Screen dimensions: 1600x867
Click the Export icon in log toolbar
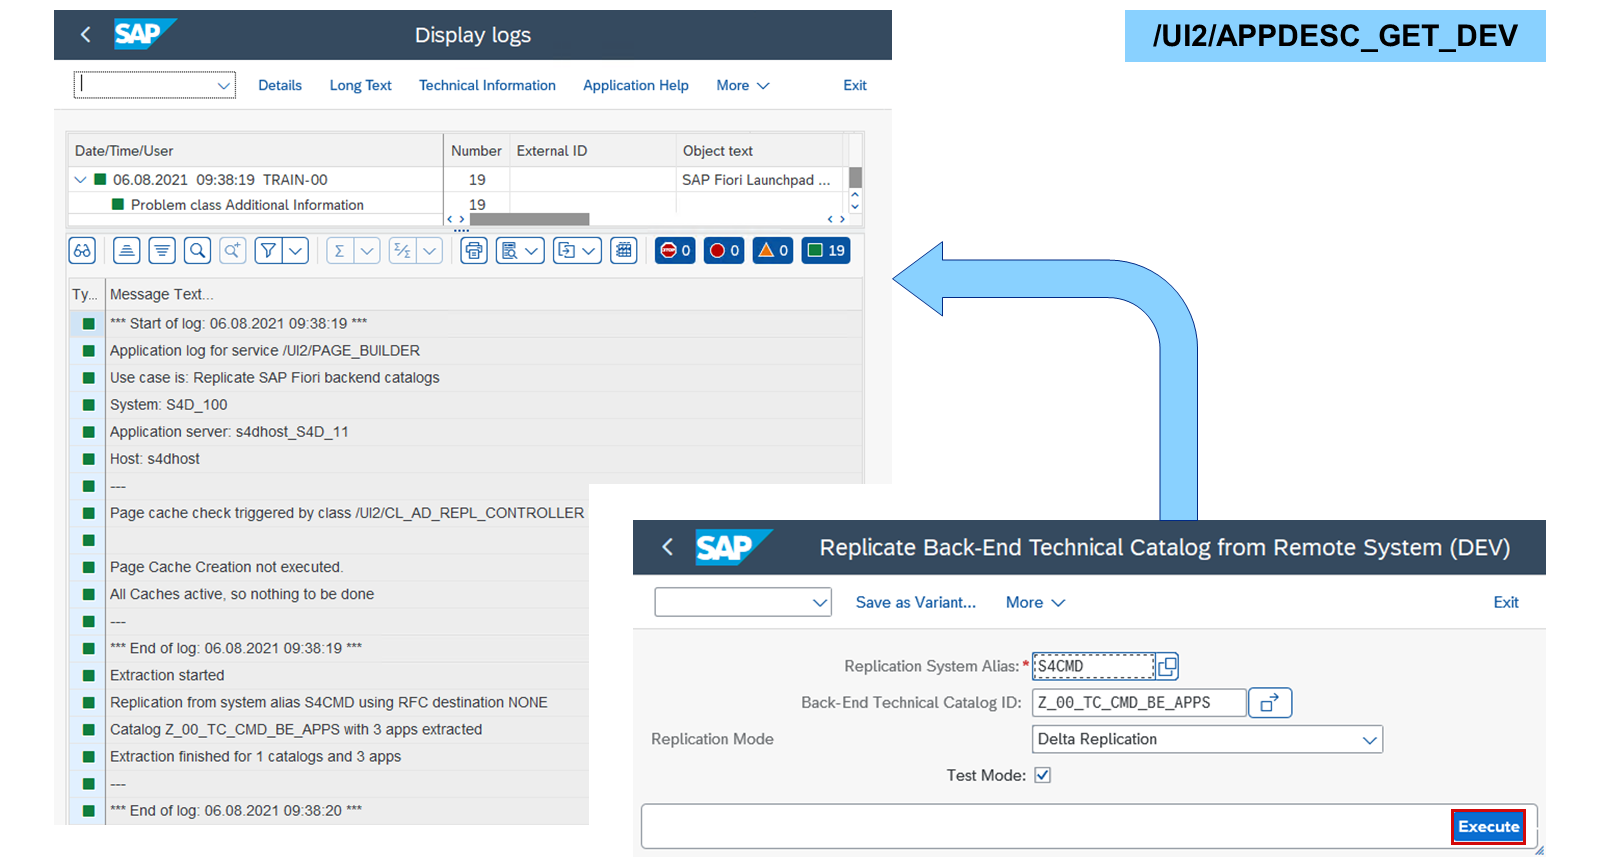coord(566,250)
